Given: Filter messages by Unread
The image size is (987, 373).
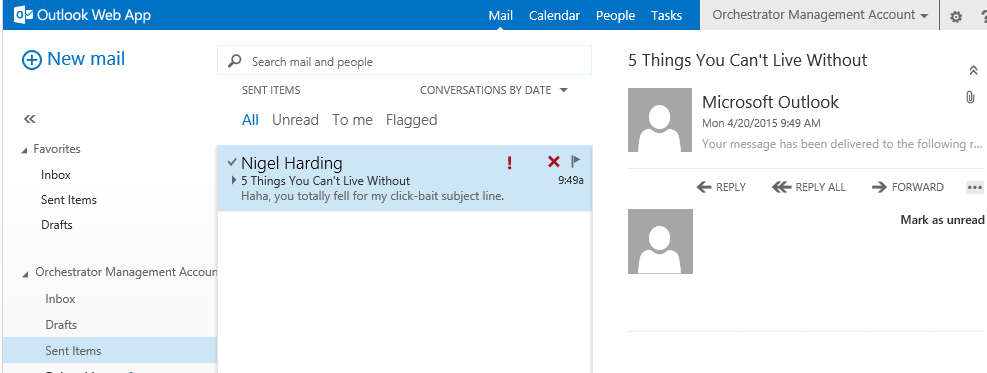Looking at the screenshot, I should pos(295,120).
